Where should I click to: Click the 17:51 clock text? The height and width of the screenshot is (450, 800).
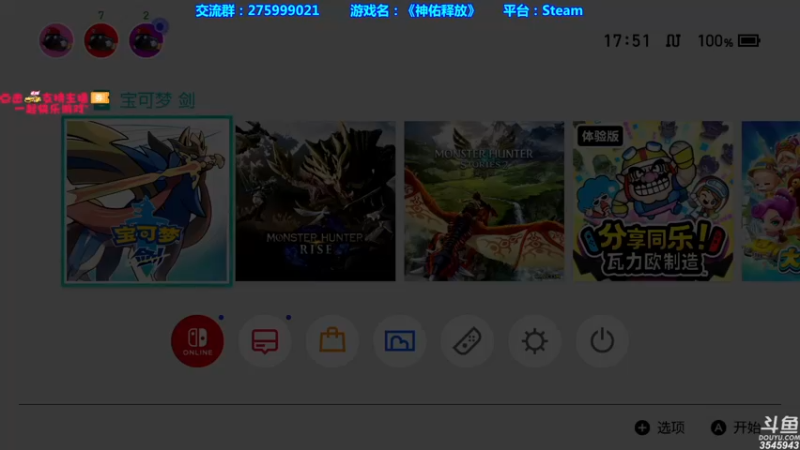click(627, 41)
